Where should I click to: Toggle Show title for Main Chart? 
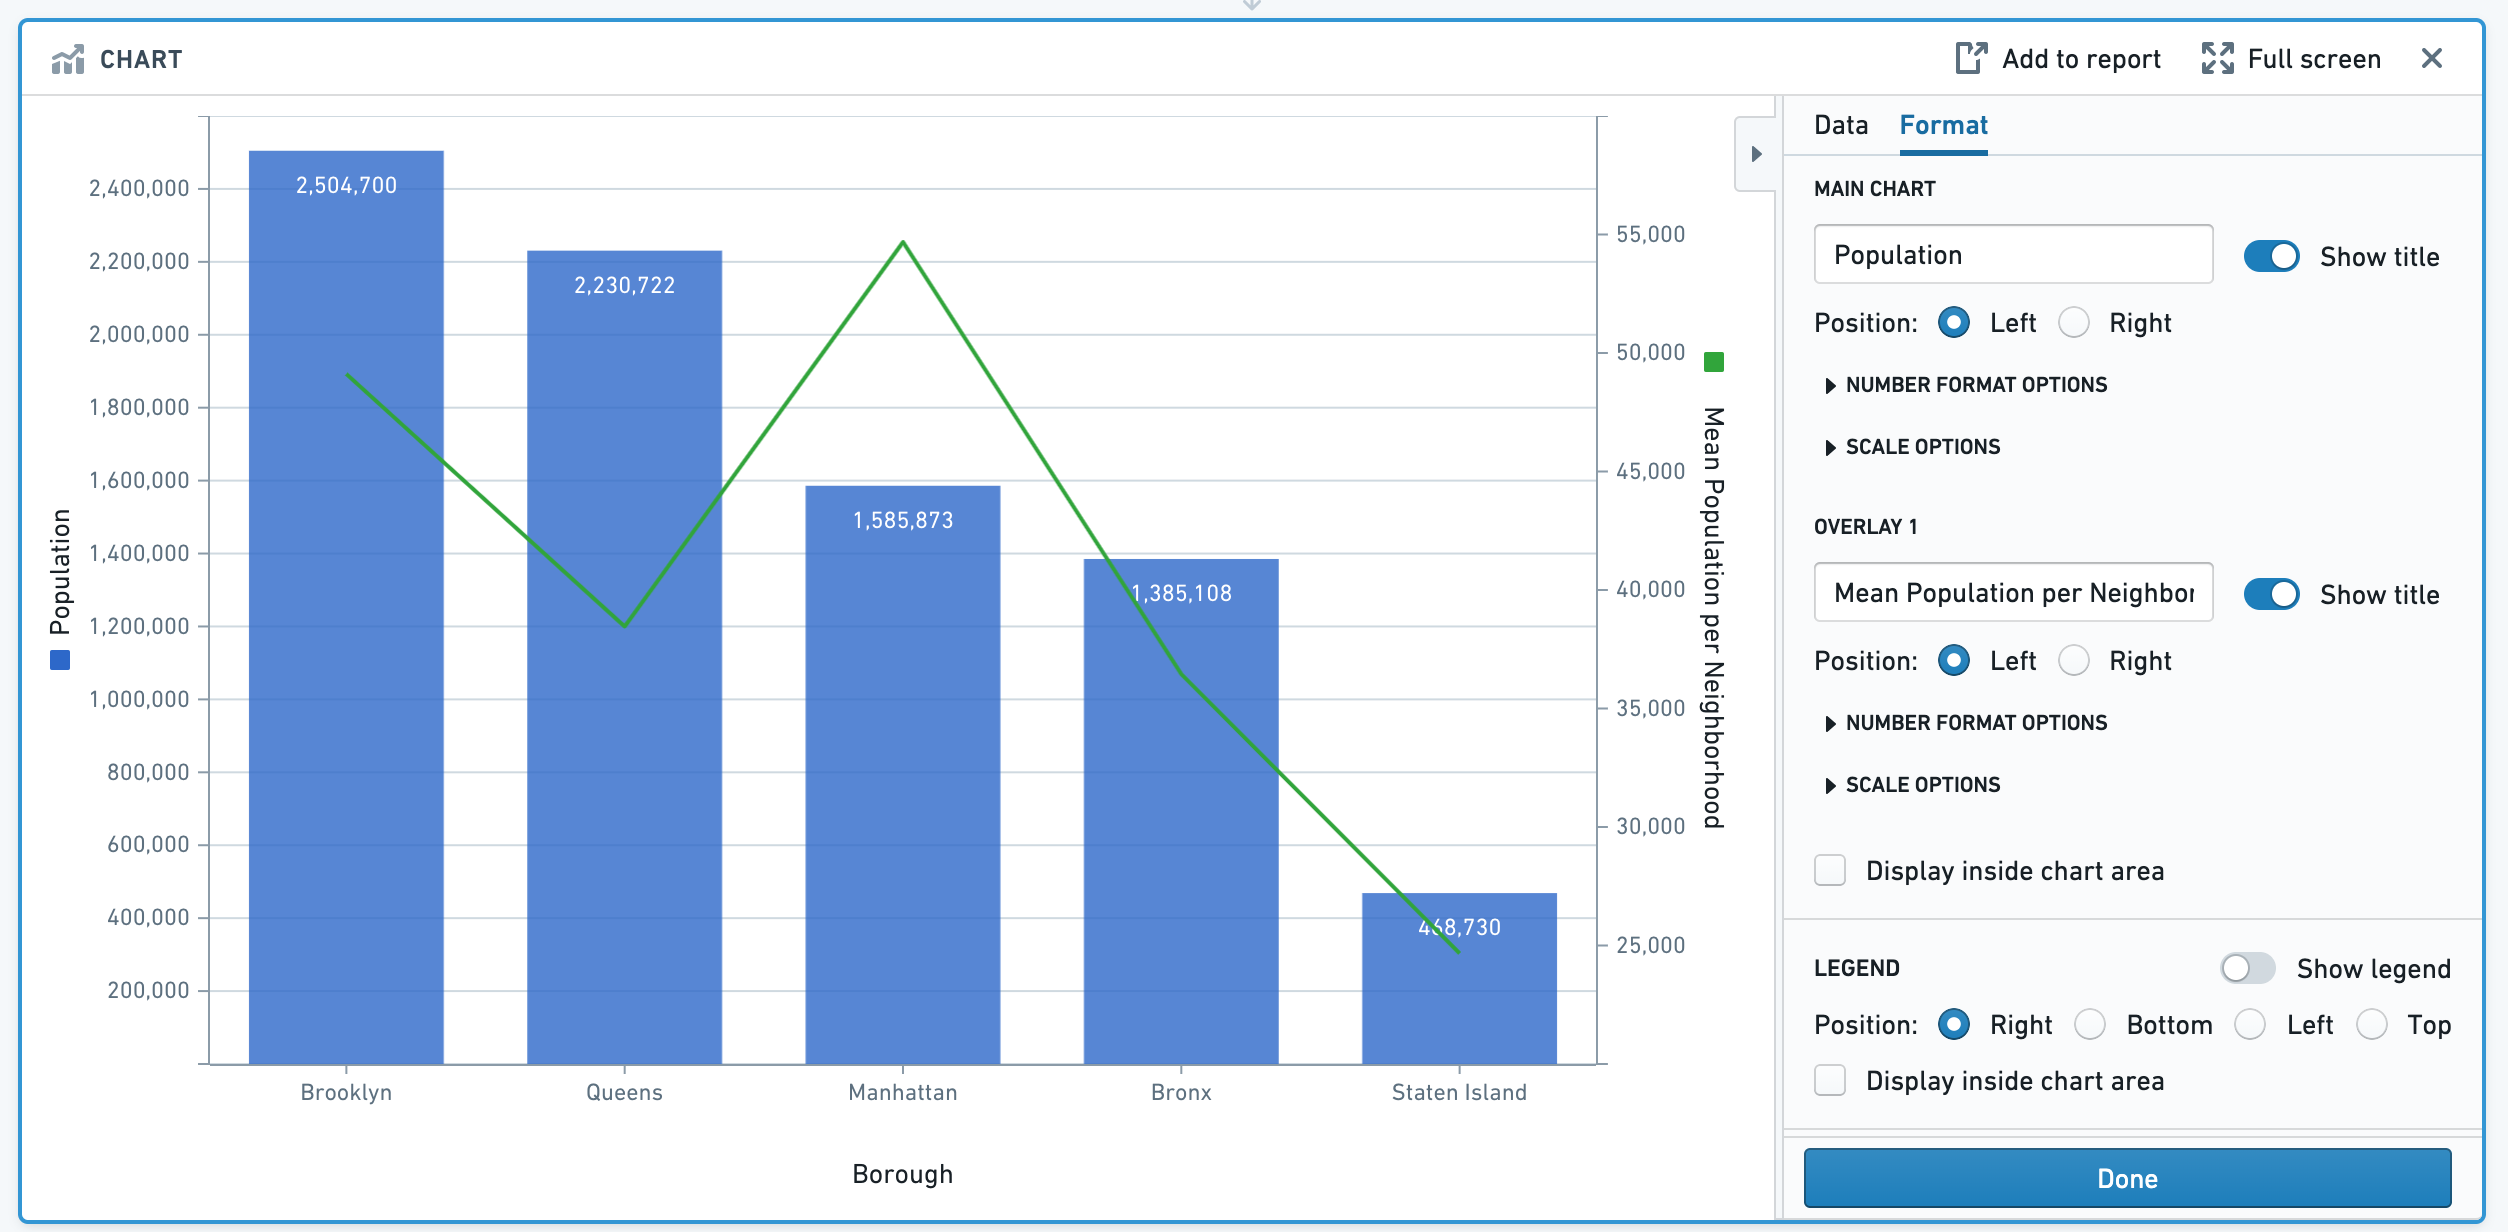2271,256
